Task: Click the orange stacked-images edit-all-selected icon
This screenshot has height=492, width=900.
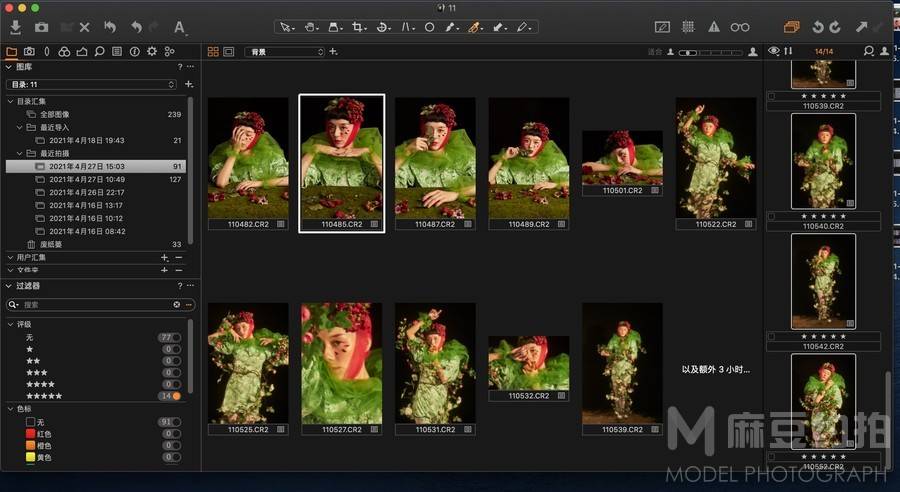Action: (x=792, y=27)
